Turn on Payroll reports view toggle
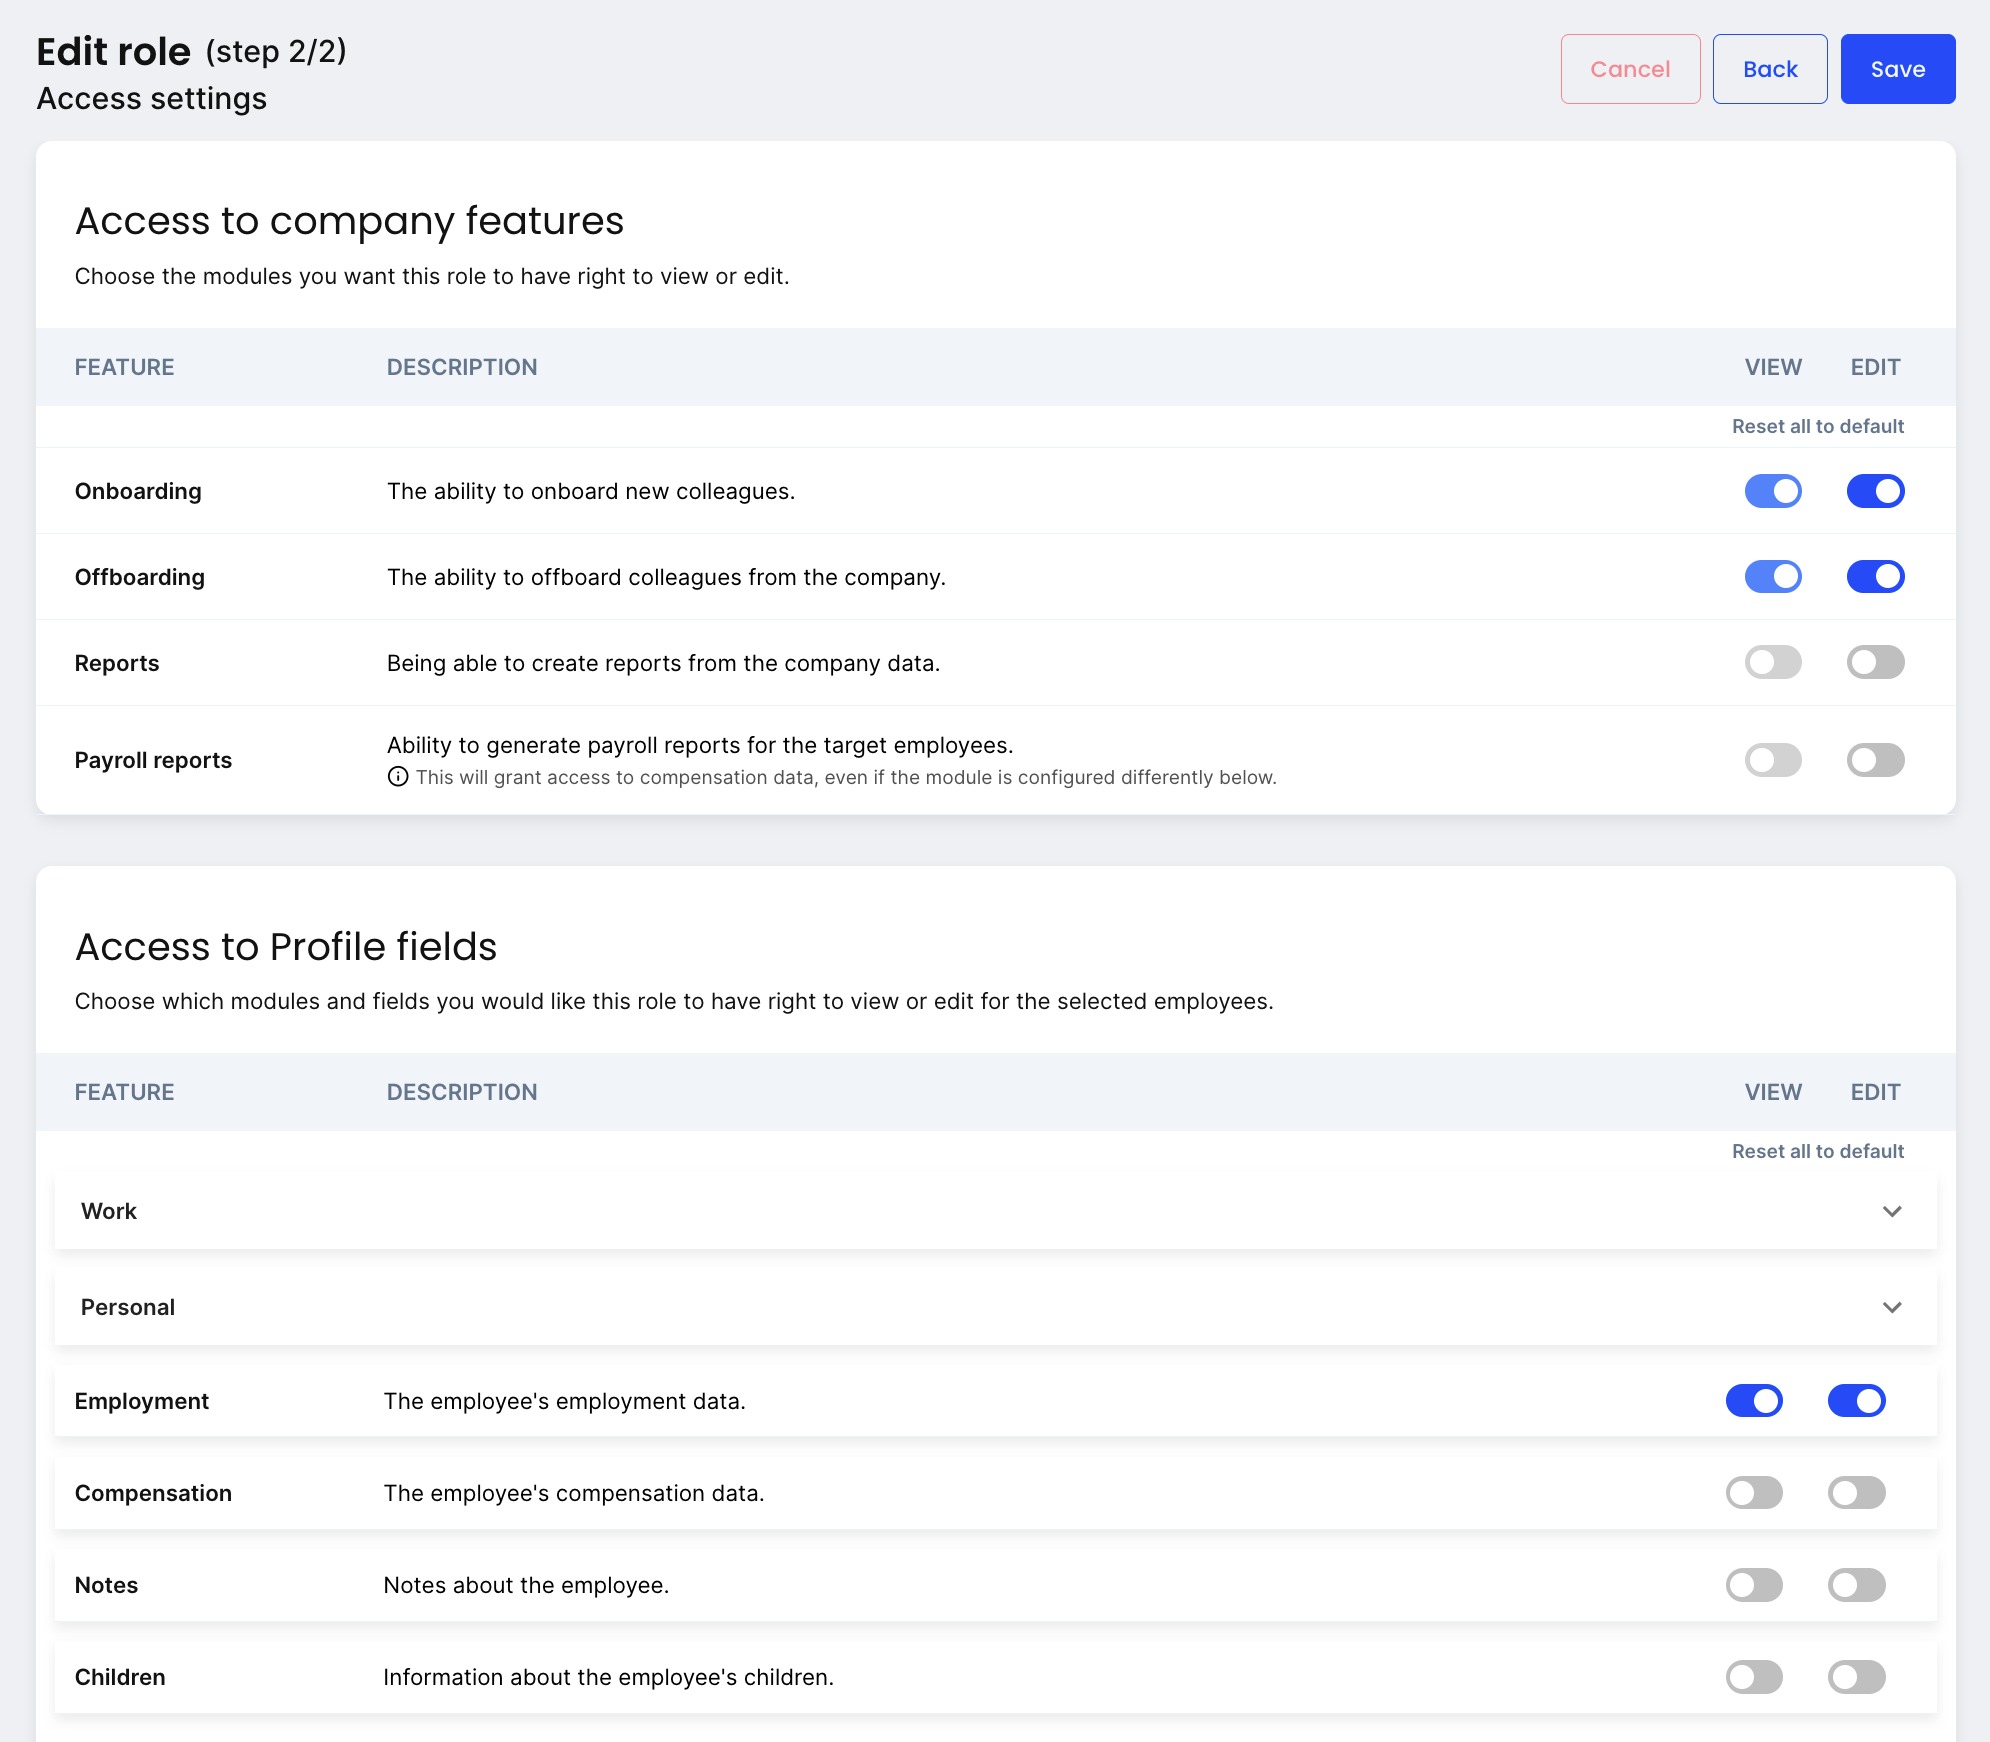The width and height of the screenshot is (1990, 1742). (1773, 760)
